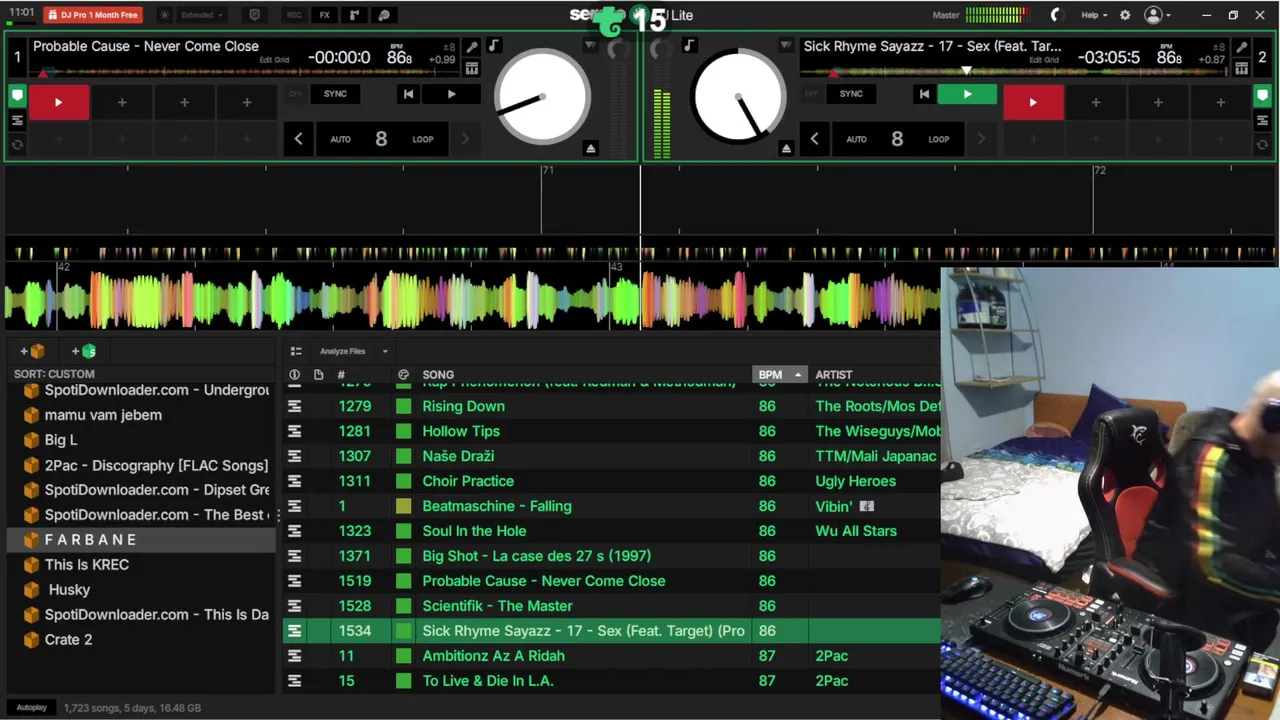
Task: Click color swatch of Beatmaschine - Falling row
Action: [x=403, y=506]
